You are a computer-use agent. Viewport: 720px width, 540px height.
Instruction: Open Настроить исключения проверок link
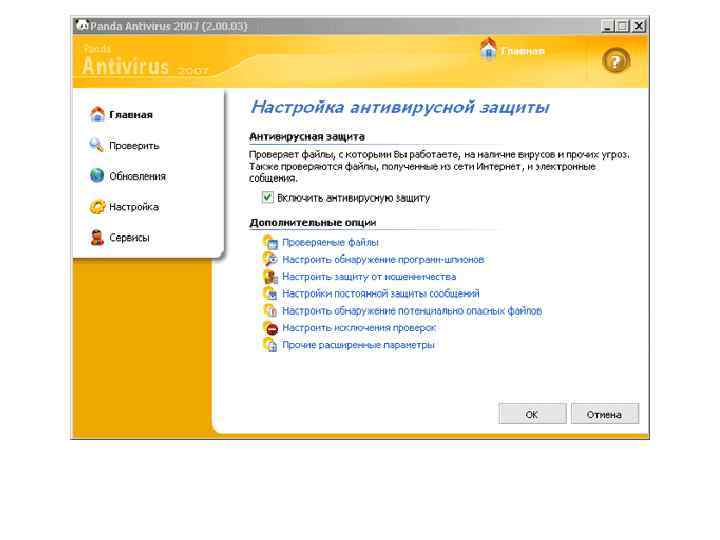359,328
